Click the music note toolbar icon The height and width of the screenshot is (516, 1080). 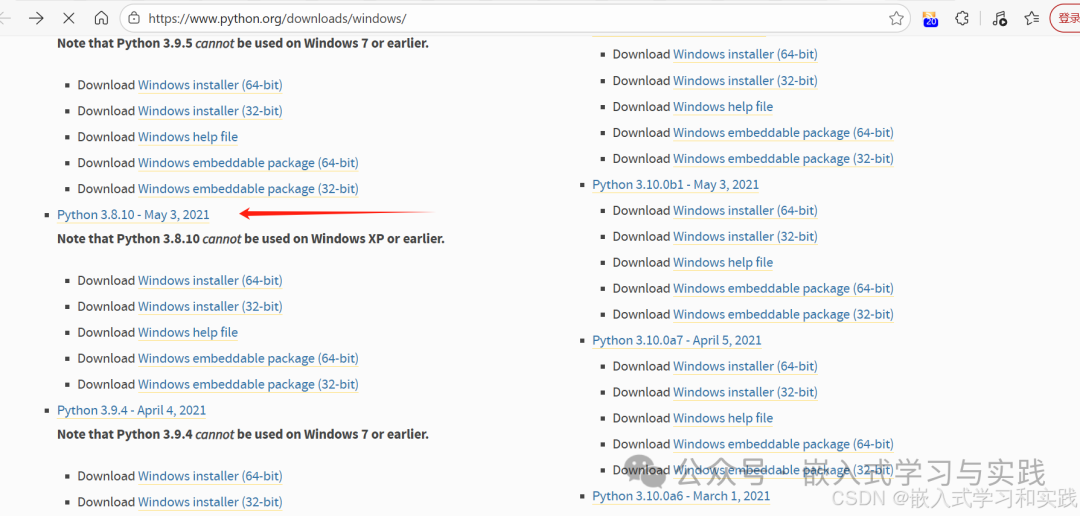click(x=999, y=19)
